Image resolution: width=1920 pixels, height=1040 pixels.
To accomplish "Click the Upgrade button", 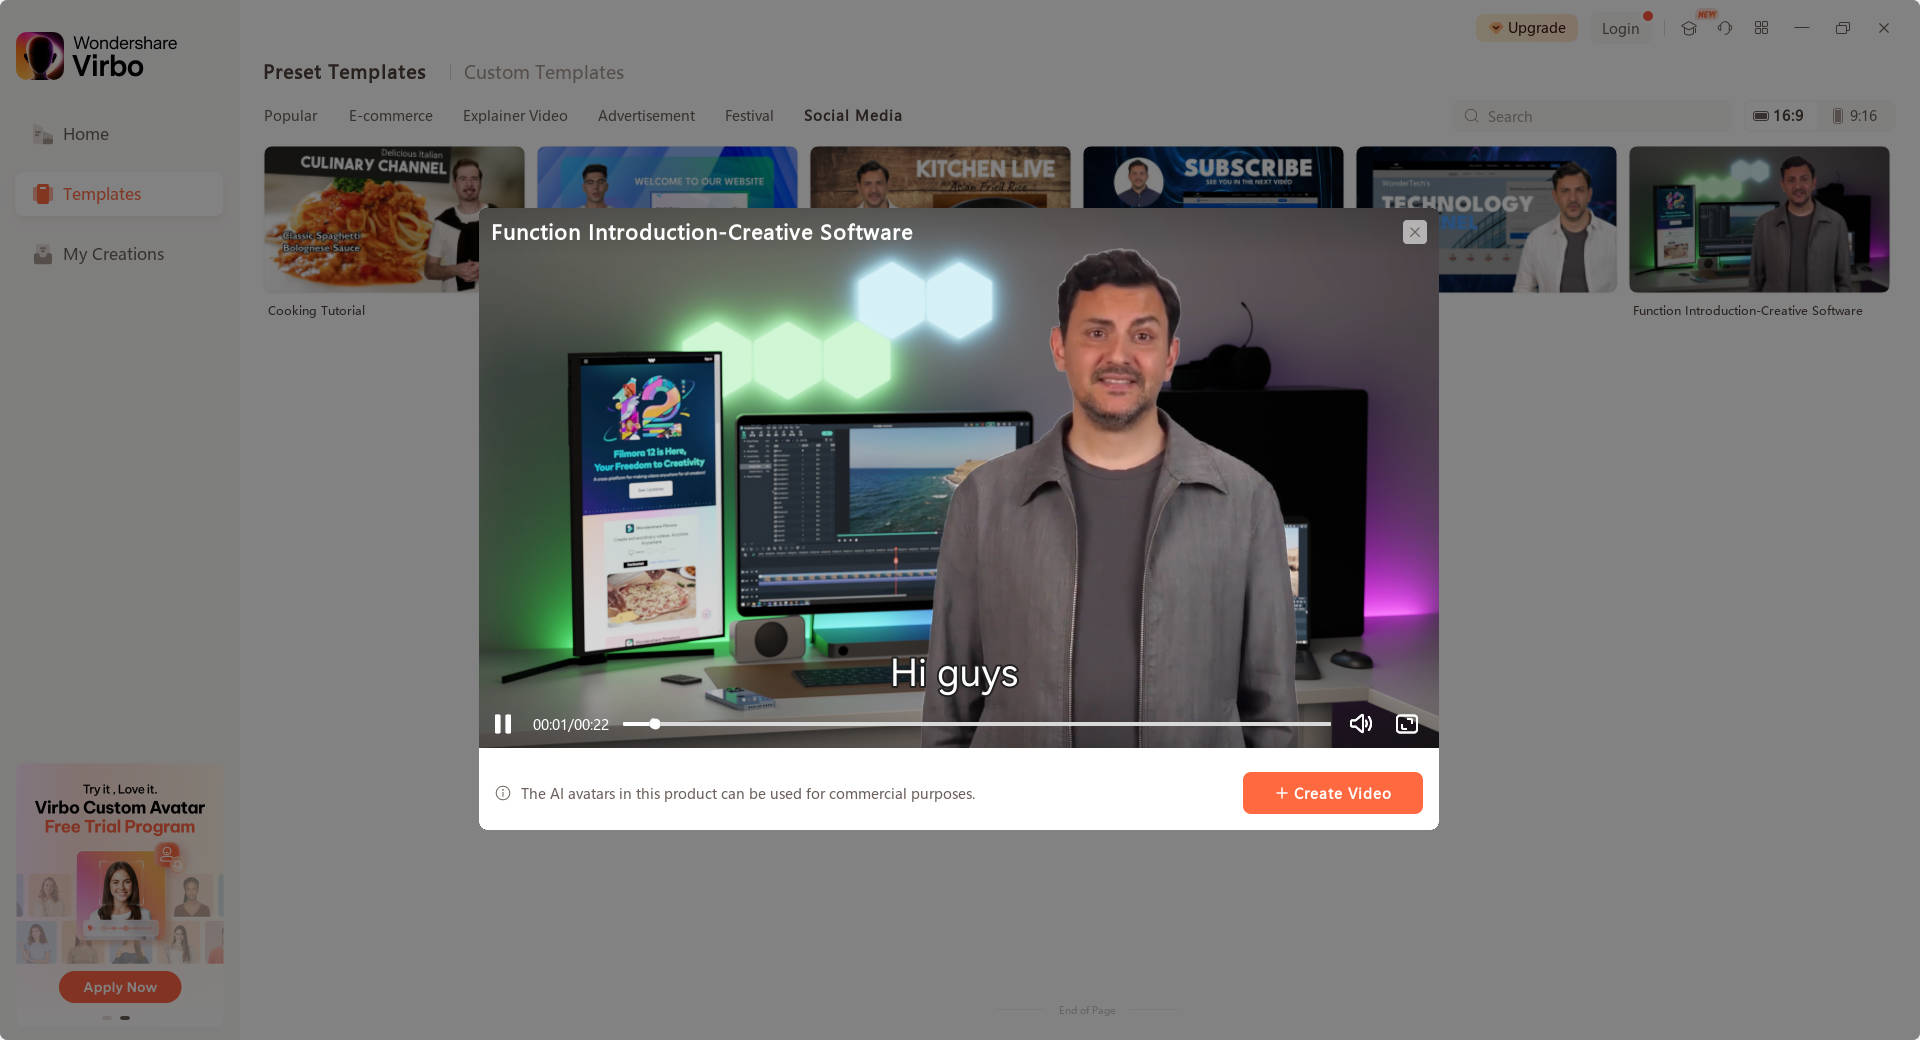I will pos(1527,28).
